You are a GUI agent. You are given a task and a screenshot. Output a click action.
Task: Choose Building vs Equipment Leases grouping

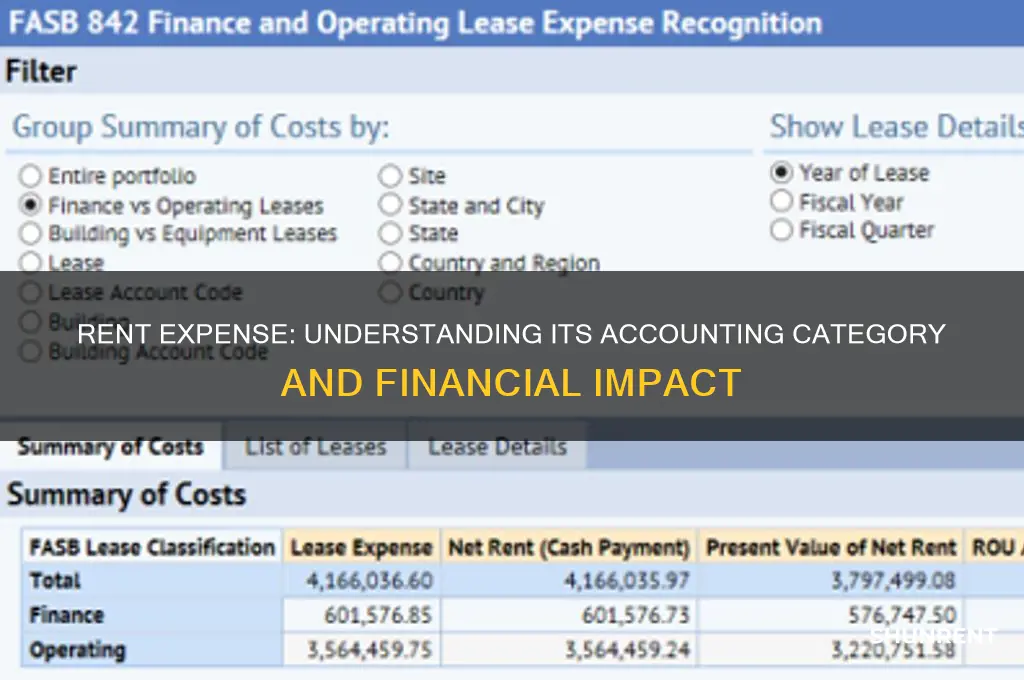[31, 233]
